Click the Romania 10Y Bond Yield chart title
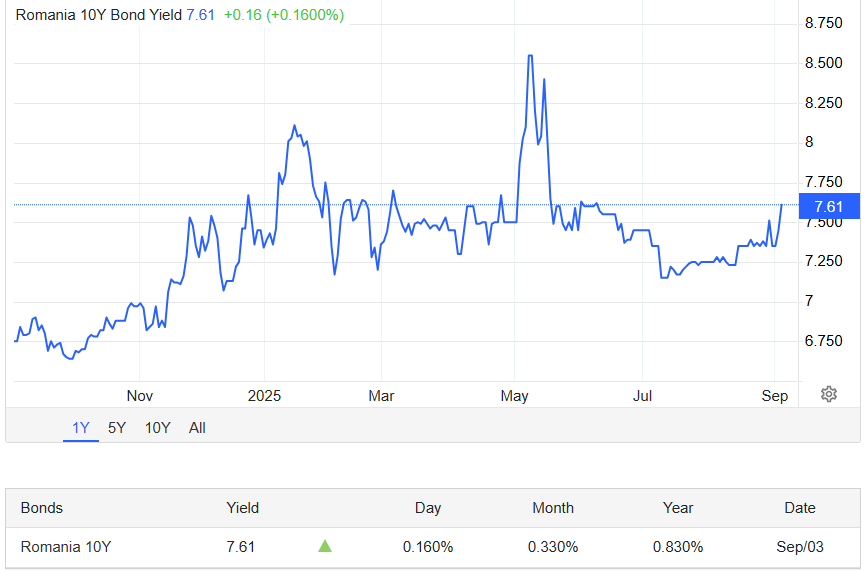The image size is (866, 571). (x=98, y=15)
